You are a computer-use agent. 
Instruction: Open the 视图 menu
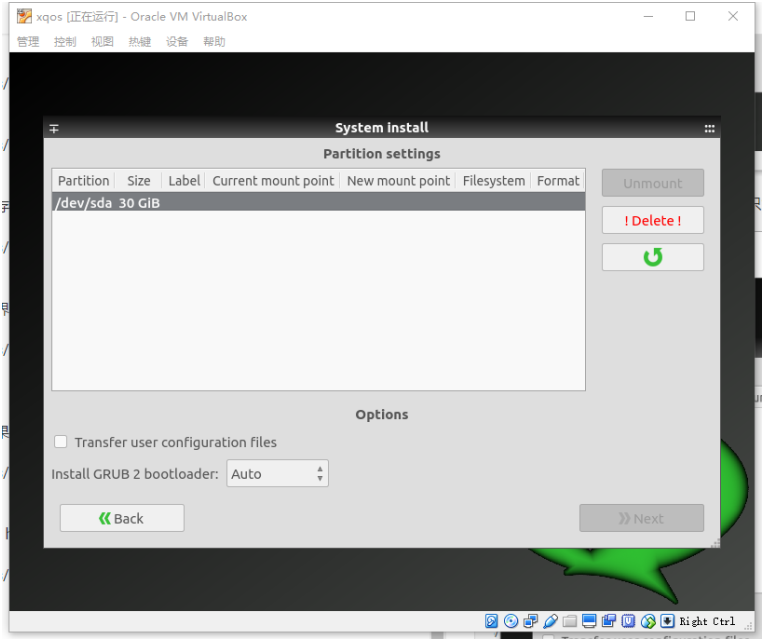pyautogui.click(x=103, y=42)
